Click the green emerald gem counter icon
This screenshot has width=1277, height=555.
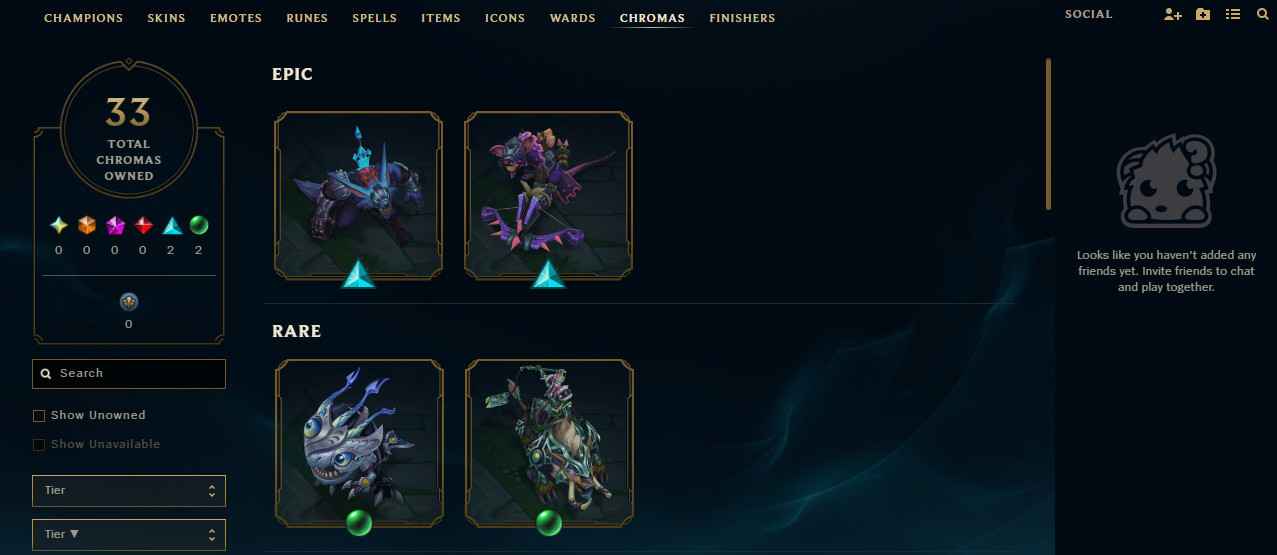coord(199,226)
